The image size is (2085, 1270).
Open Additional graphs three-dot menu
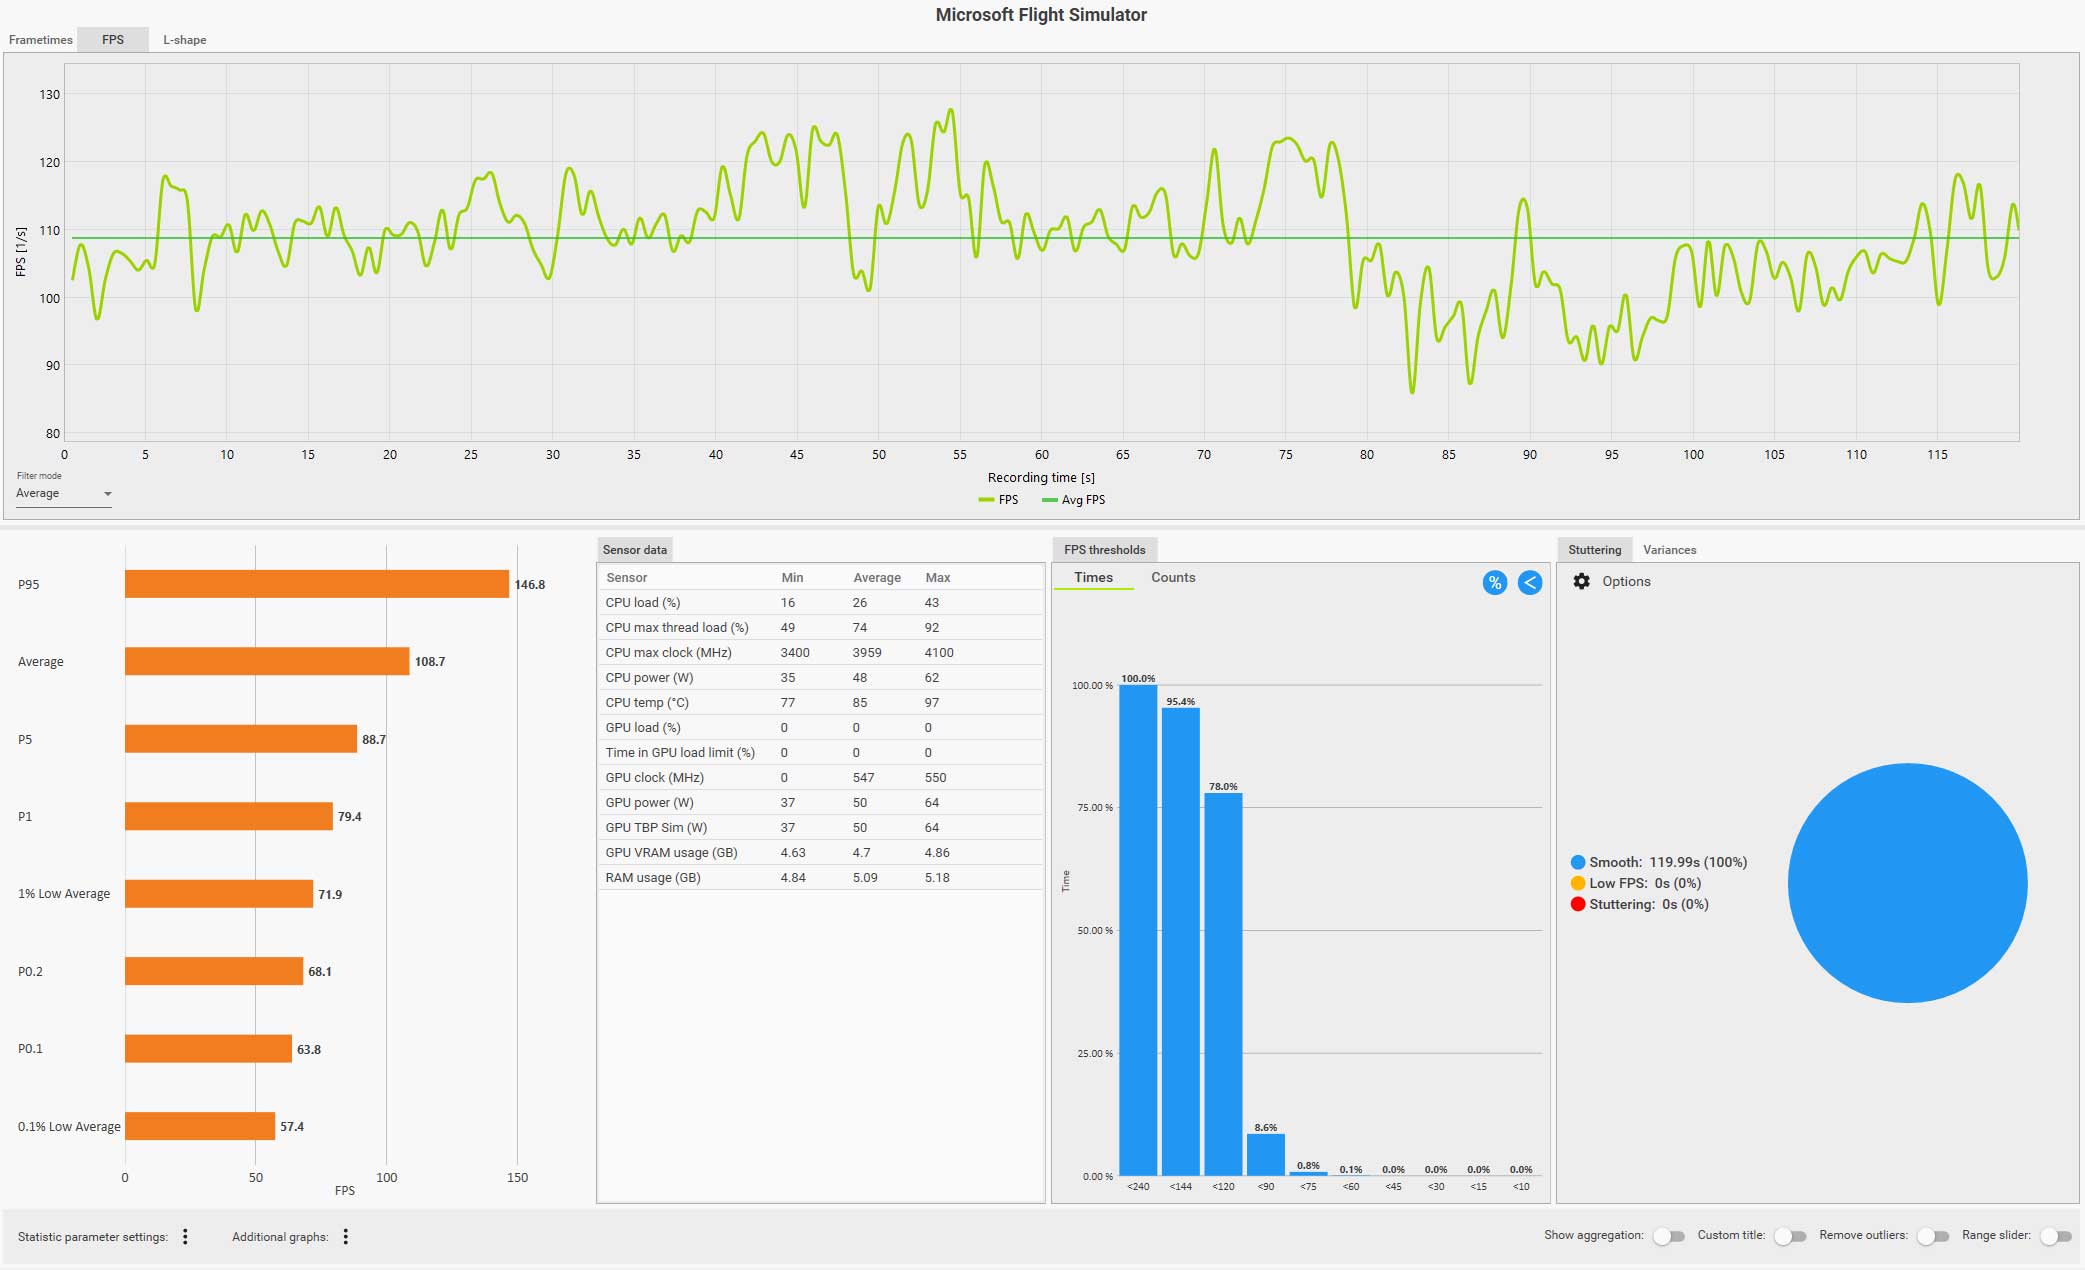[345, 1237]
